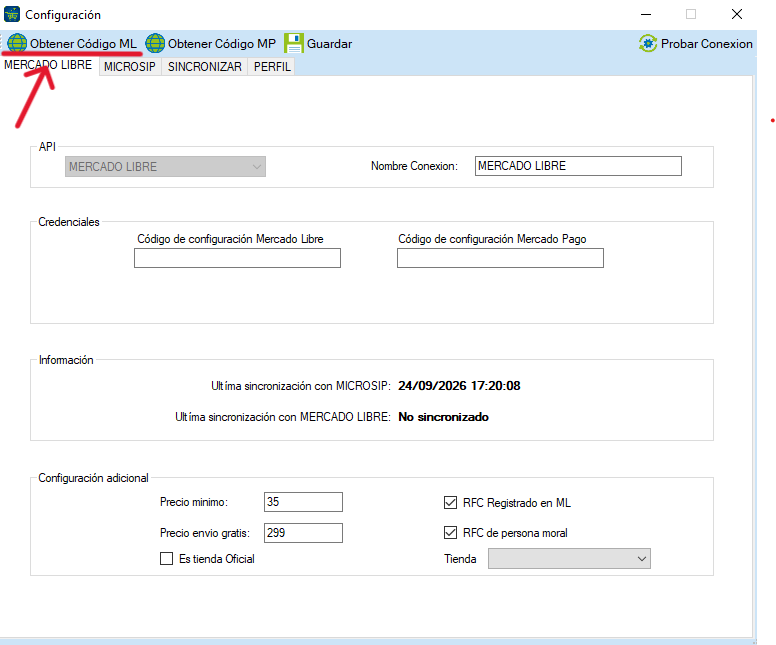This screenshot has height=645, width=776.
Task: Click the Ultima sincronización con MERCADO LIBRE label
Action: (x=283, y=417)
